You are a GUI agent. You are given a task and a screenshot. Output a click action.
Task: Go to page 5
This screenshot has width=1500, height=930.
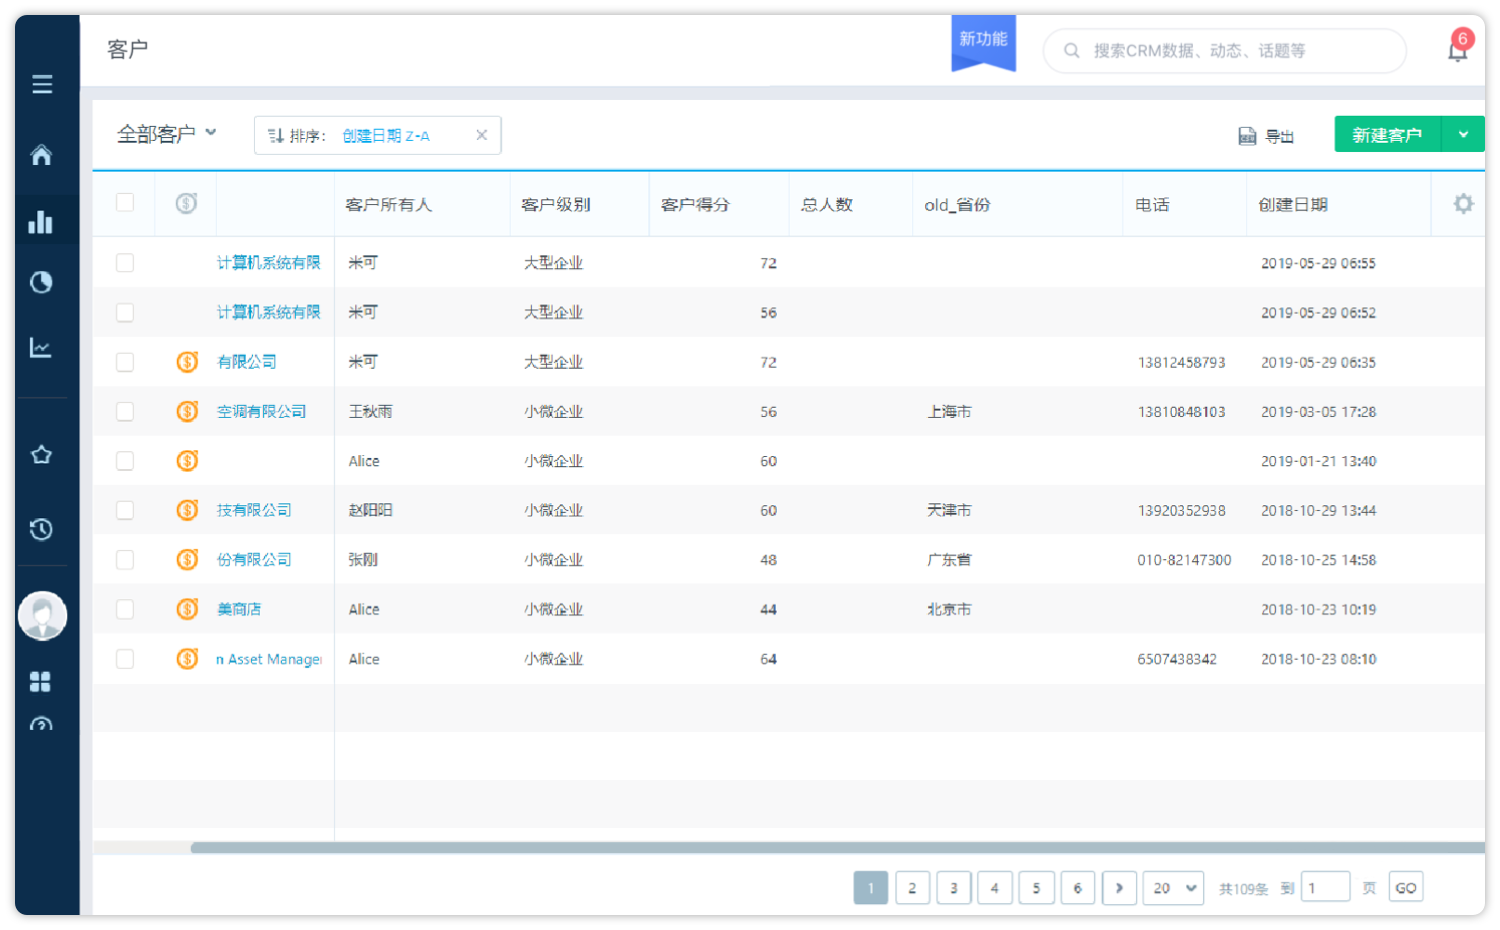[x=1036, y=888]
